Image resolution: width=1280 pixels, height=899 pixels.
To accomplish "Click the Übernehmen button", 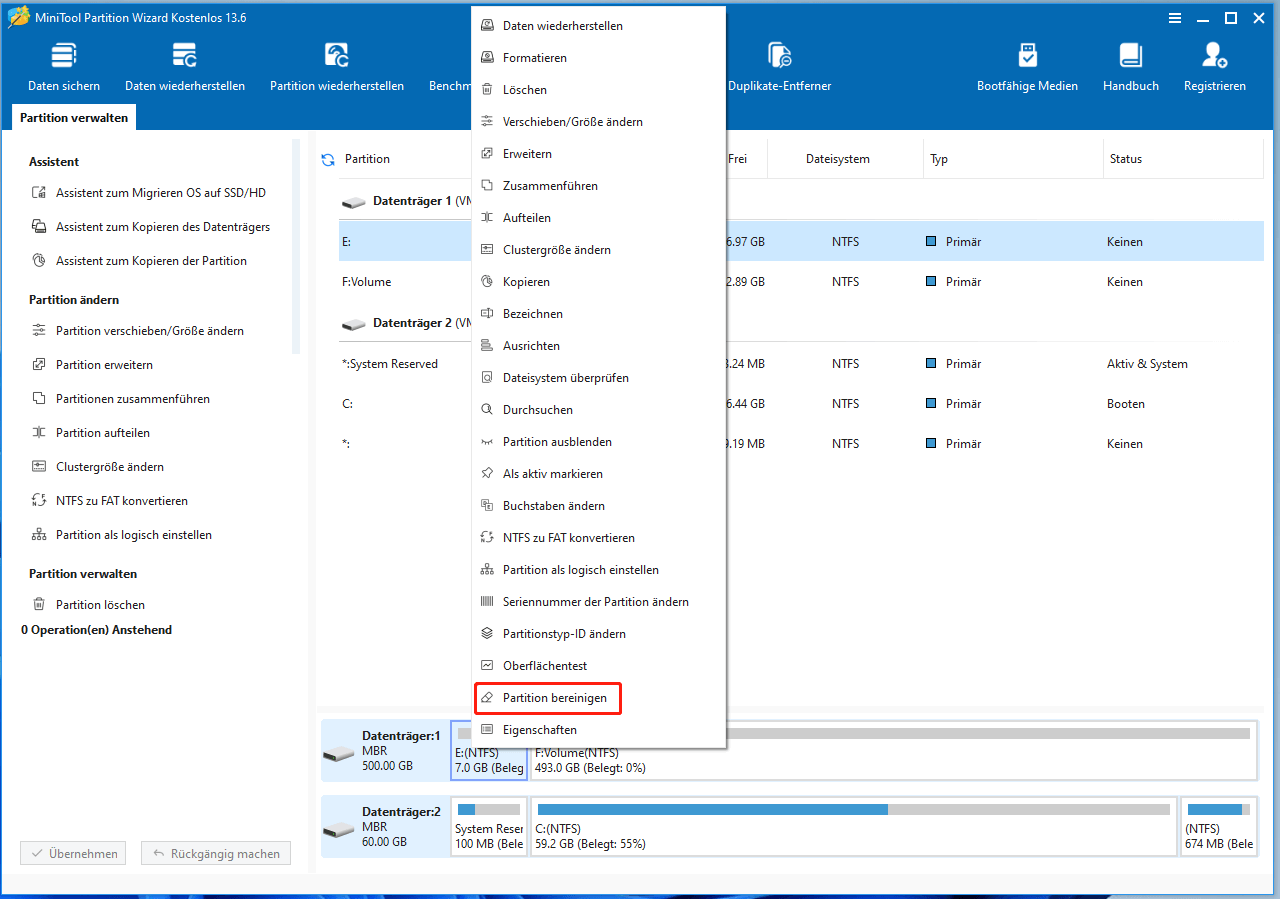I will (x=72, y=852).
